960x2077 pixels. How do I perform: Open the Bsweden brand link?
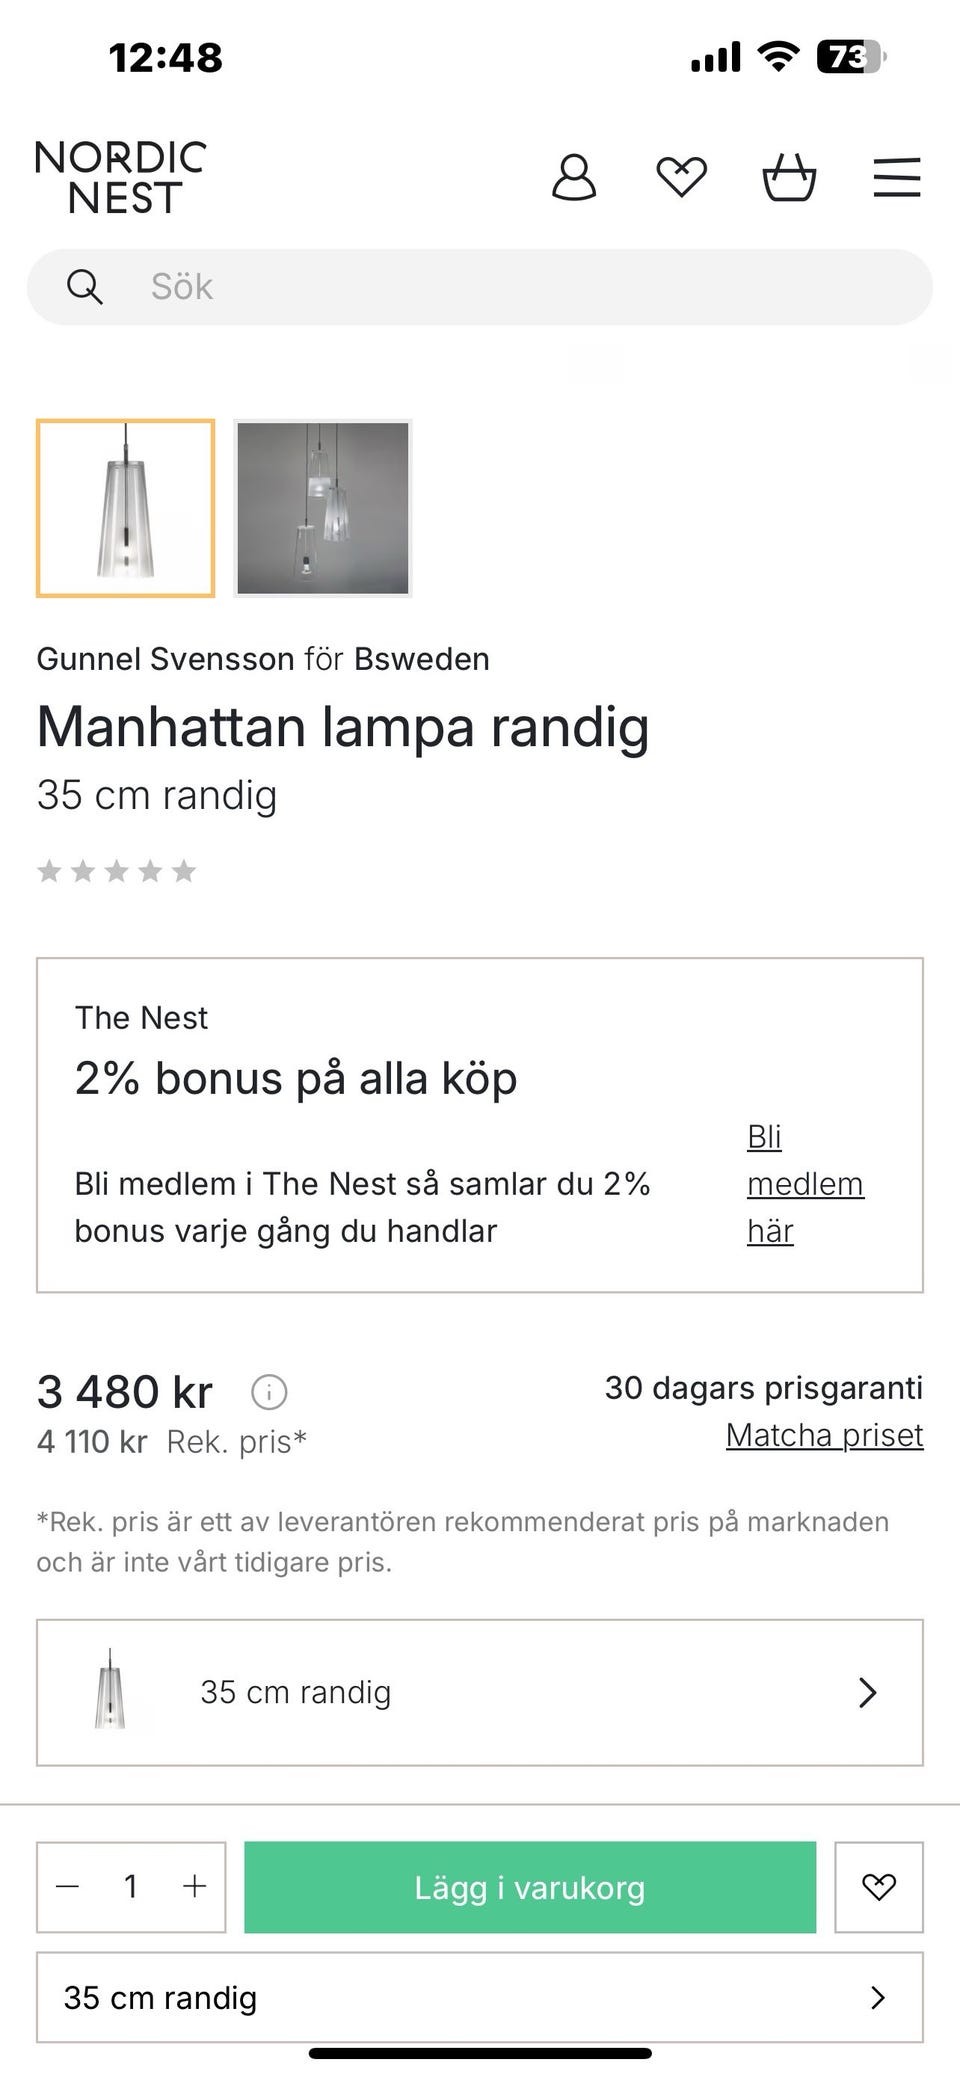(421, 659)
